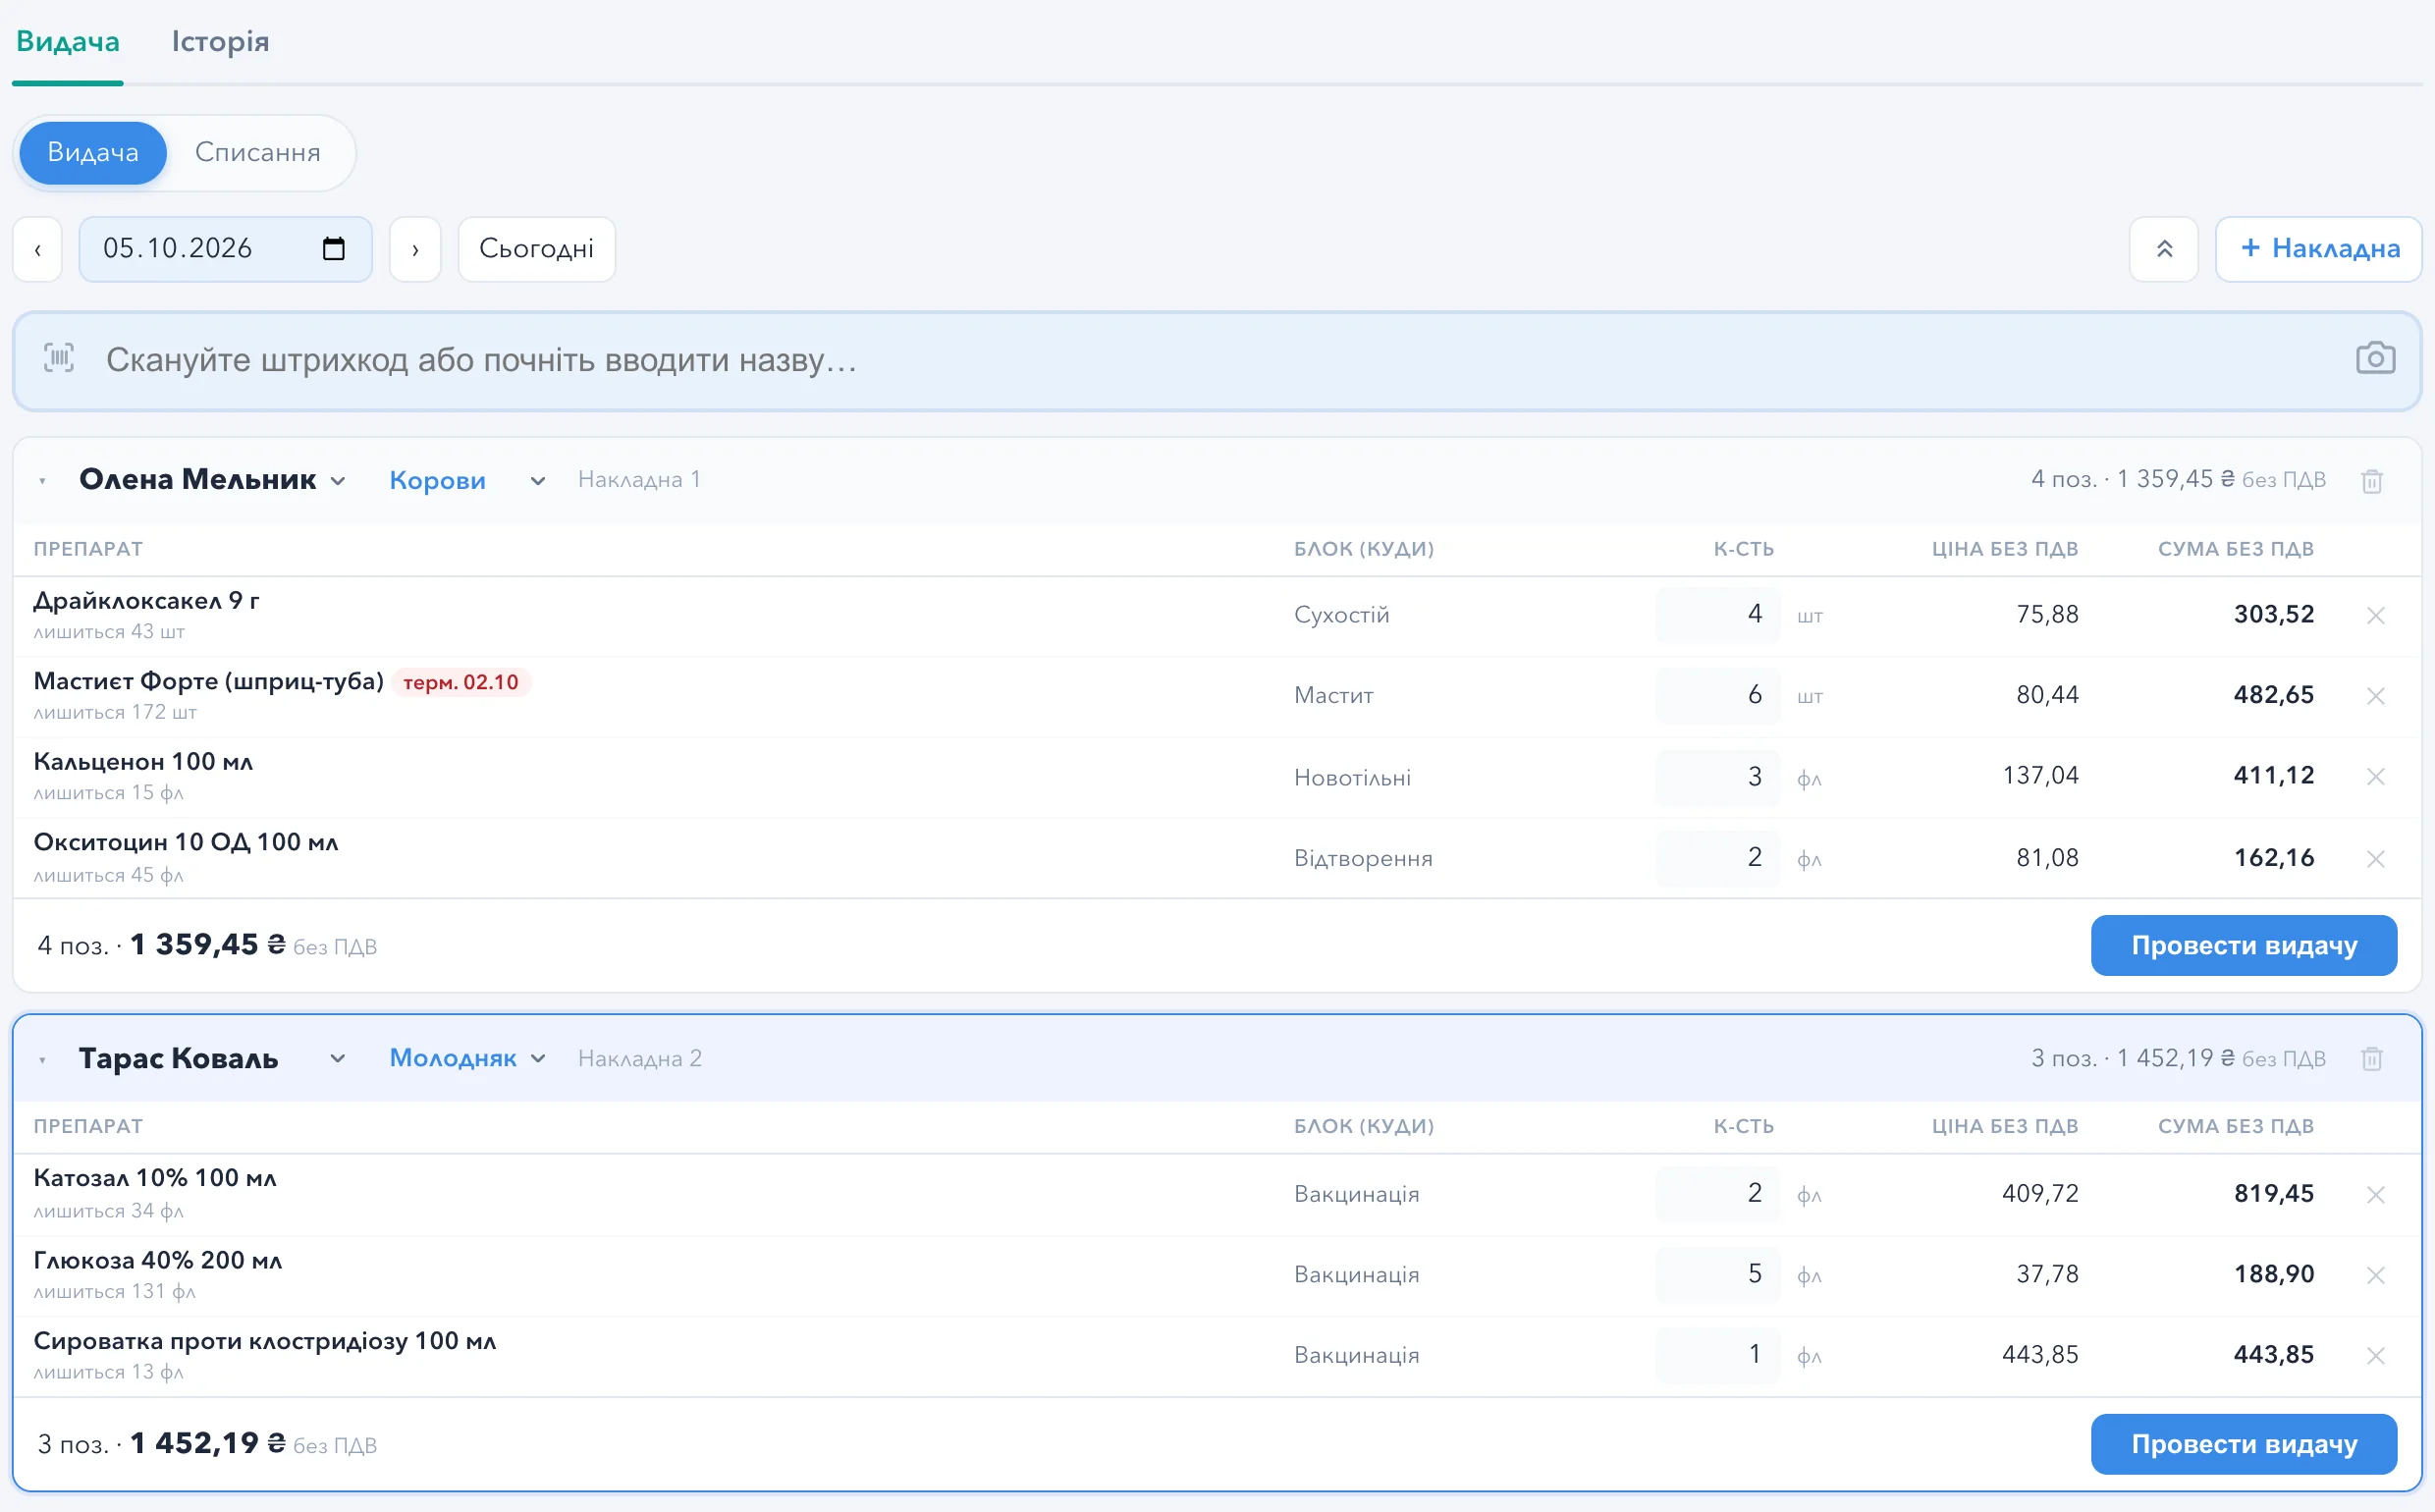Switch to the Історія tab
This screenshot has height=1512, width=2435.
point(220,42)
